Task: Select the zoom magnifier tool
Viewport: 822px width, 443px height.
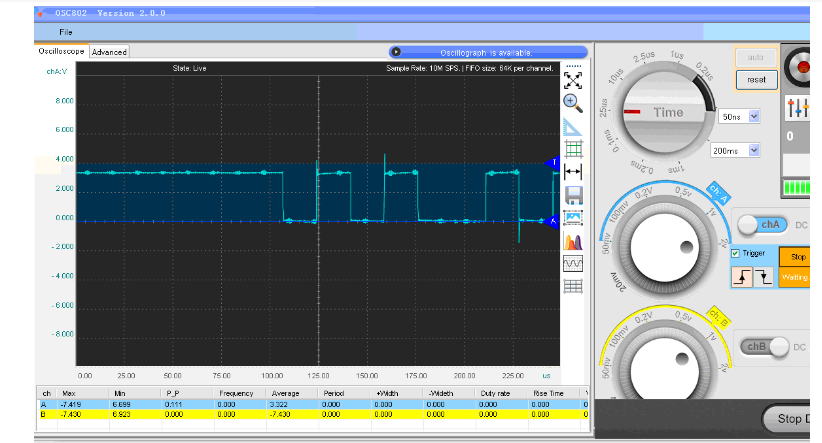Action: tap(574, 102)
